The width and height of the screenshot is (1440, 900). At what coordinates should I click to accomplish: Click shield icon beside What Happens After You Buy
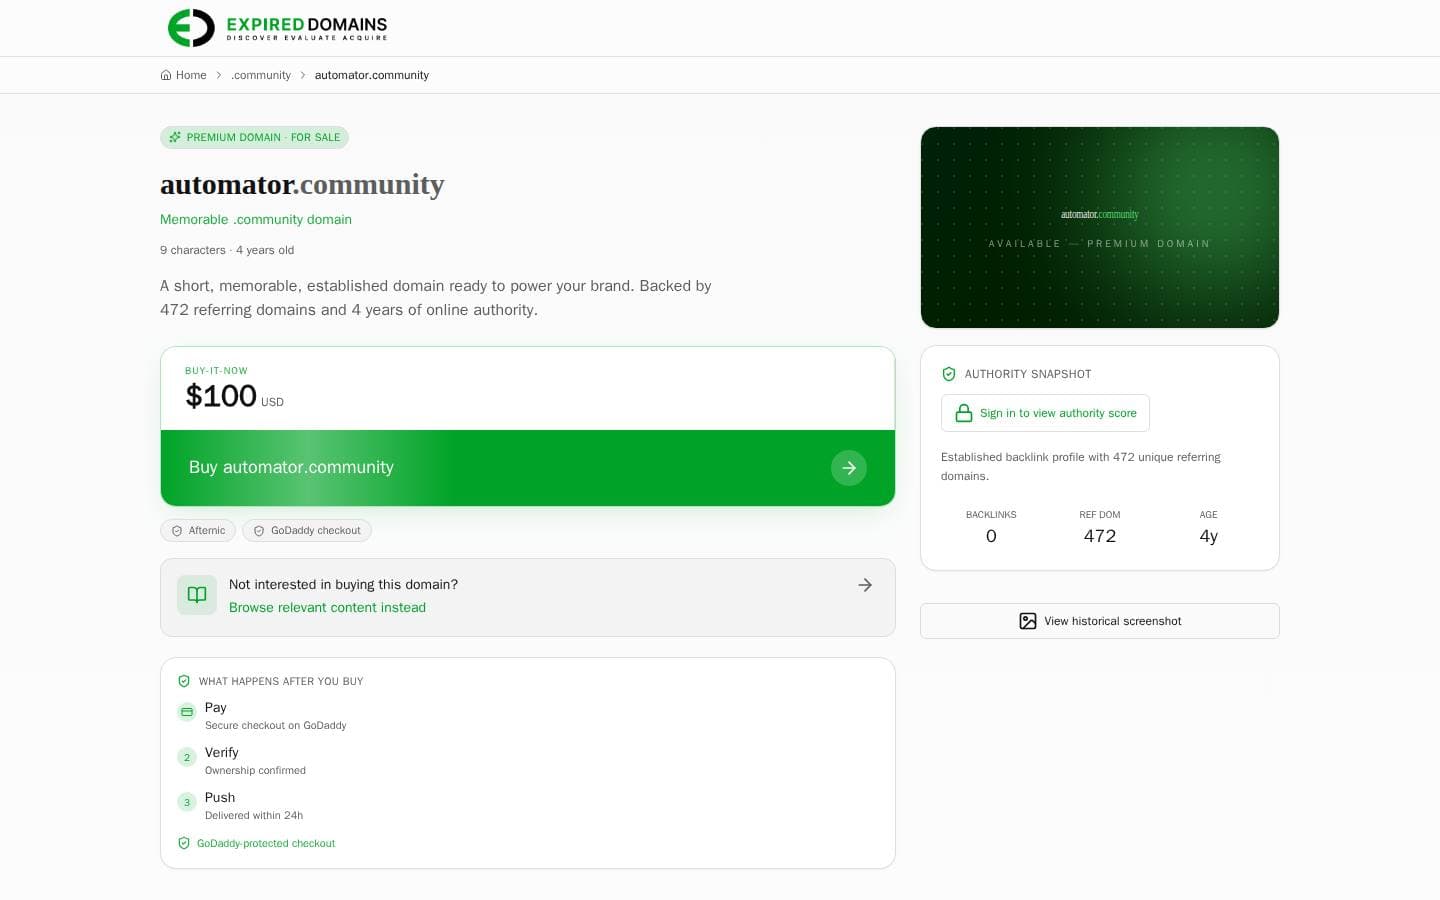pos(184,681)
